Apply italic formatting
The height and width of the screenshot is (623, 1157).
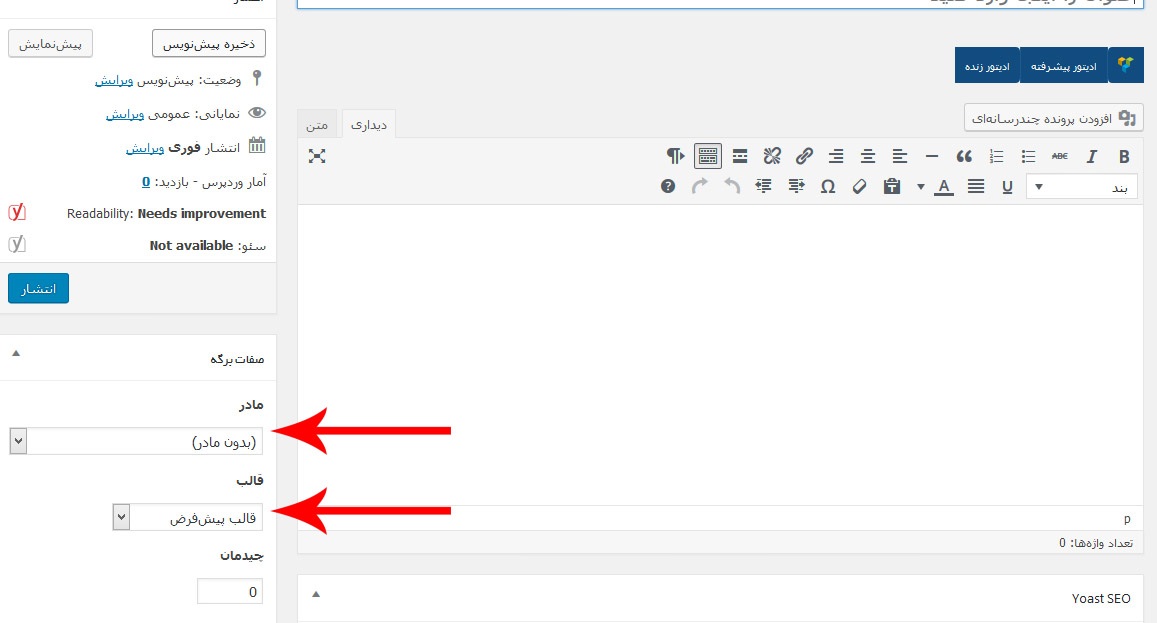coord(1092,156)
